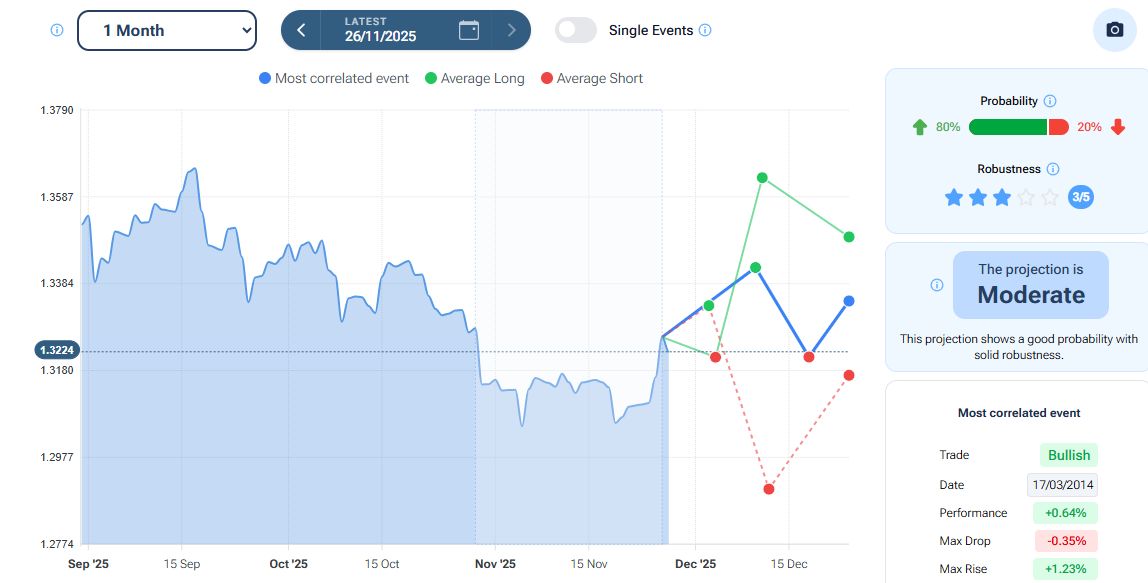Toggle Average Short legend series
Screen dimensions: 1148x583
pyautogui.click(x=591, y=78)
